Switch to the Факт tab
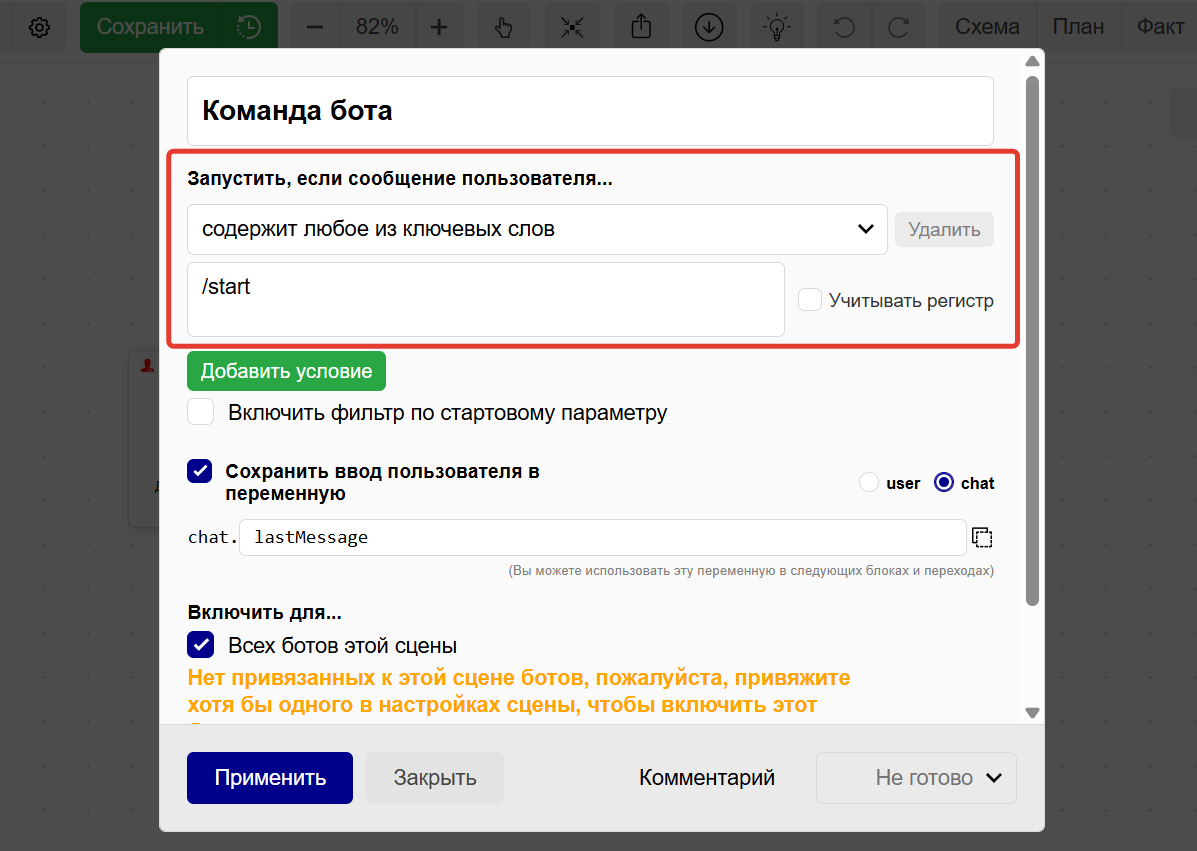The image size is (1197, 851). (1160, 27)
